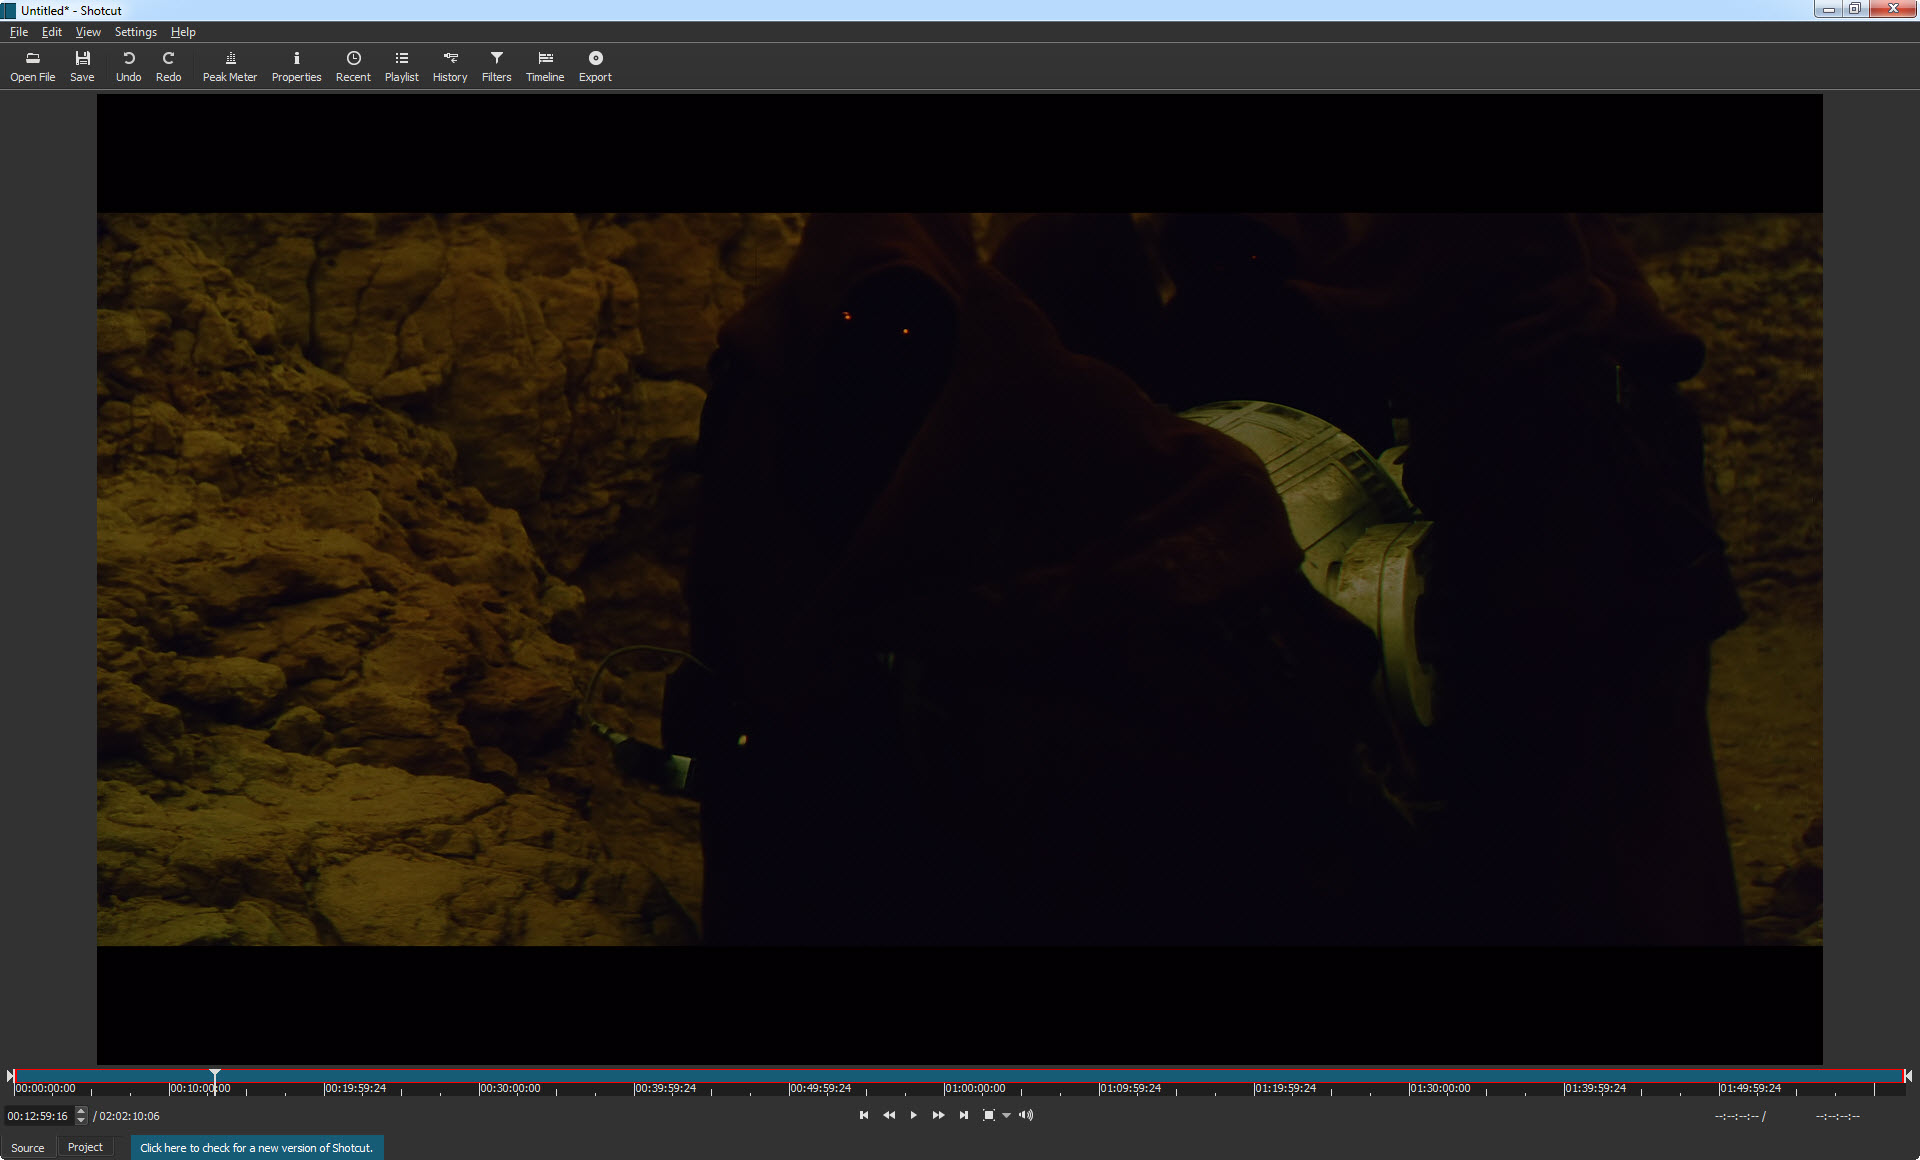Open the Settings menu
This screenshot has width=1920, height=1160.
[x=136, y=32]
